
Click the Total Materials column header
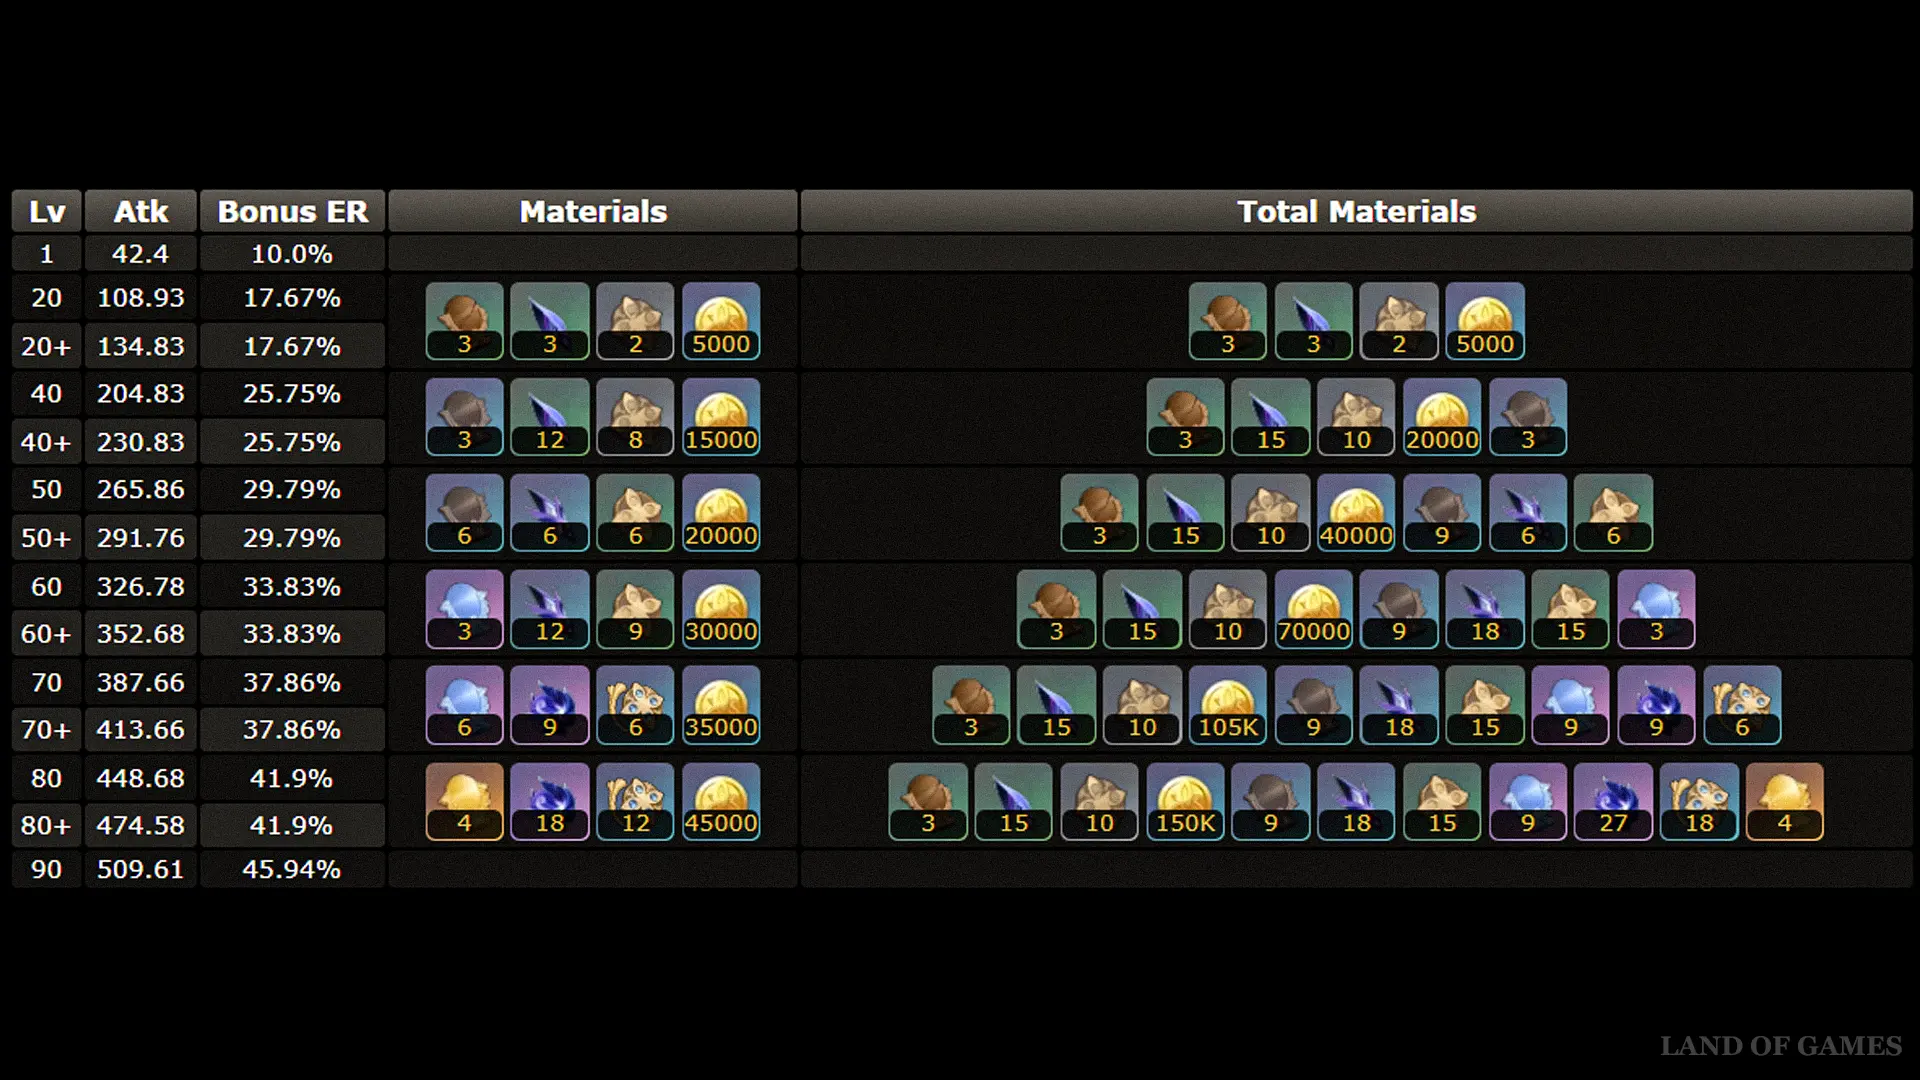click(1357, 211)
